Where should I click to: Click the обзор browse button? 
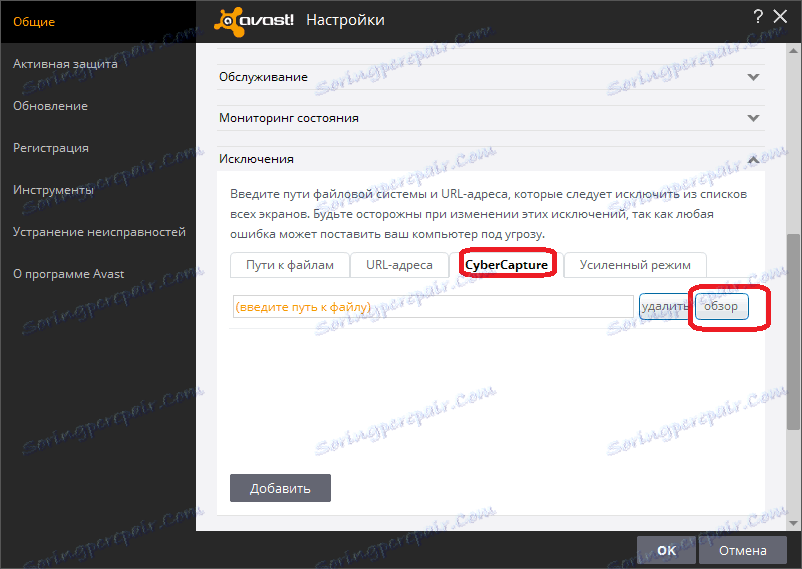pos(721,307)
